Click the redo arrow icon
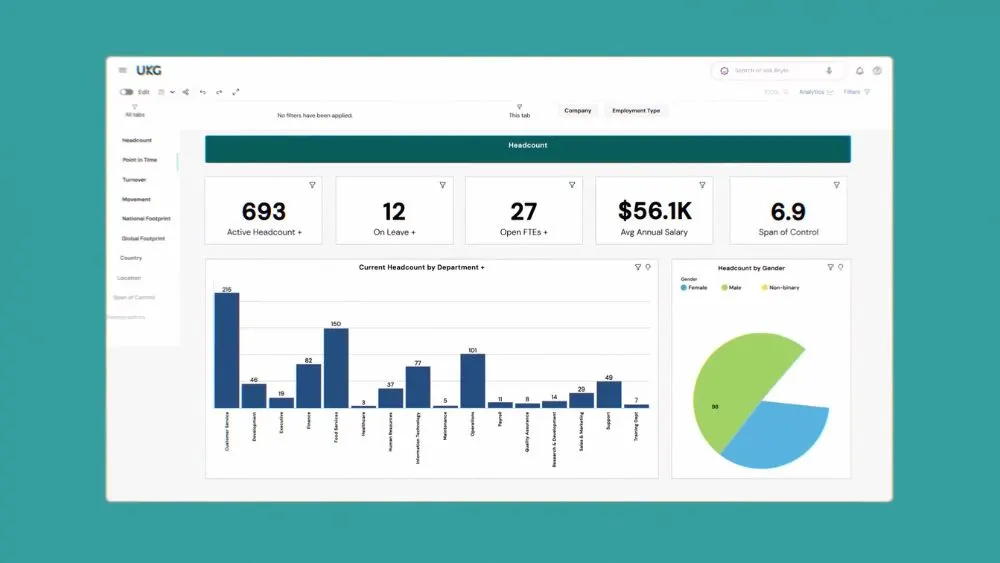This screenshot has height=563, width=1000. 219,92
